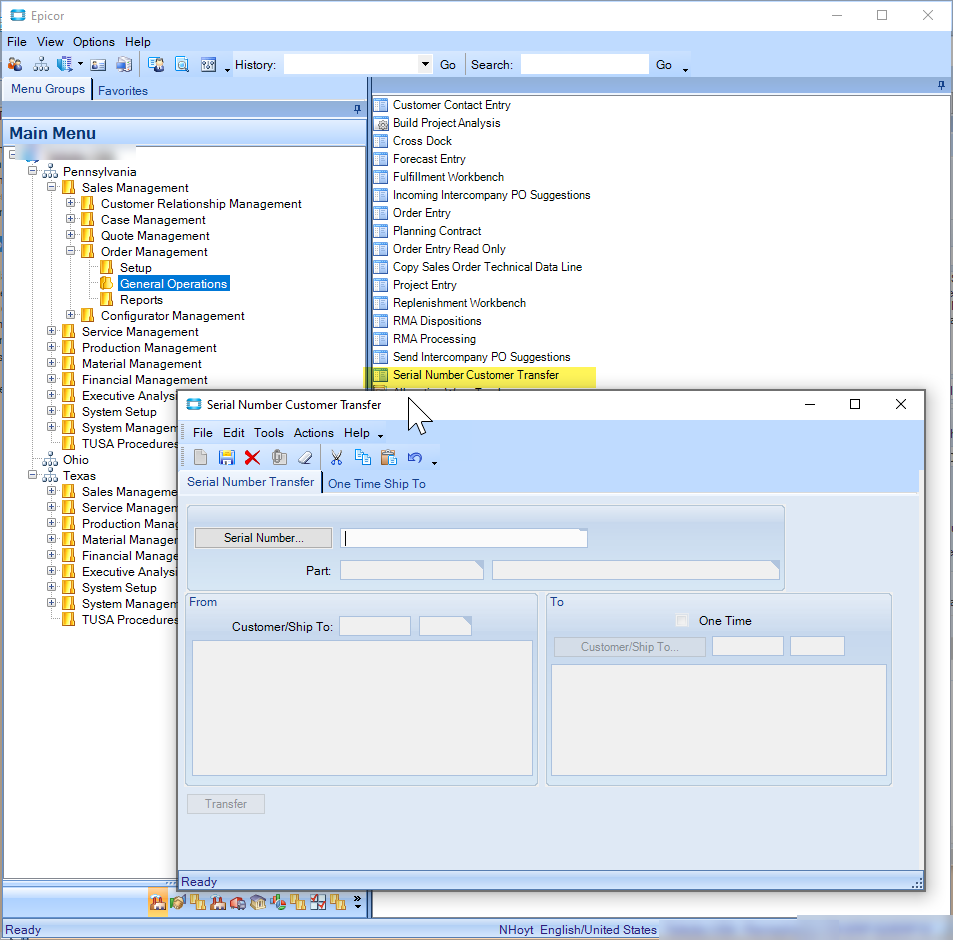Click the eraser Clear icon
Screen dimensions: 953x940
coord(305,458)
